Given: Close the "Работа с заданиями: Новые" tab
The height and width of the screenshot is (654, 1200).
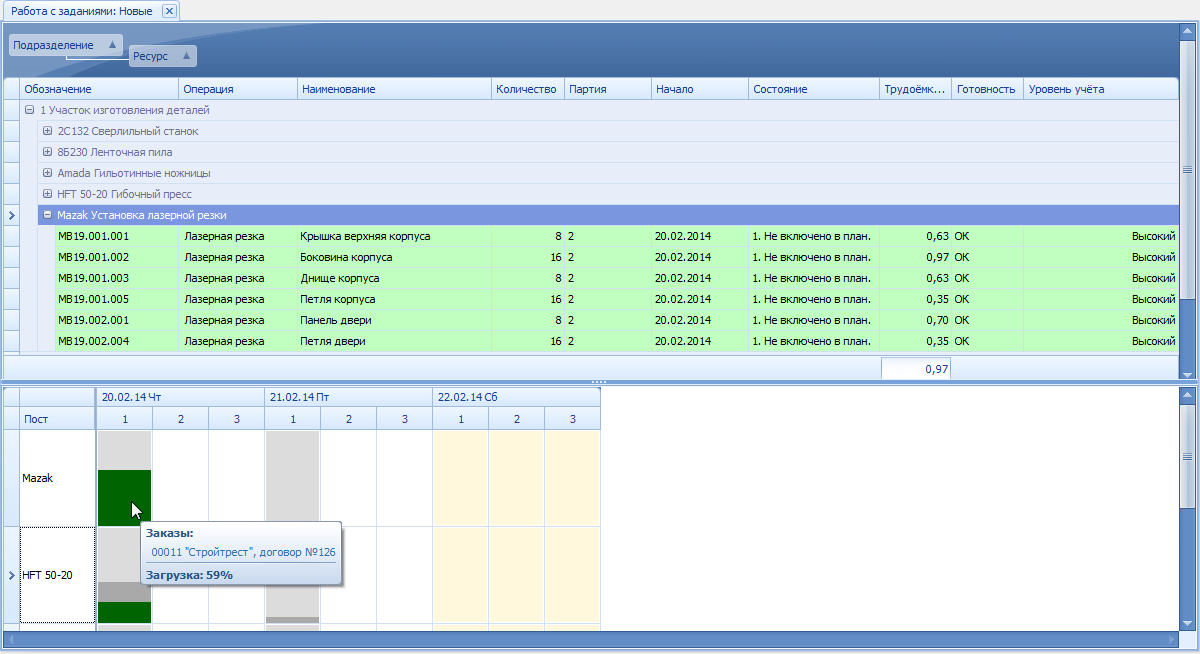Looking at the screenshot, I should click(x=169, y=11).
